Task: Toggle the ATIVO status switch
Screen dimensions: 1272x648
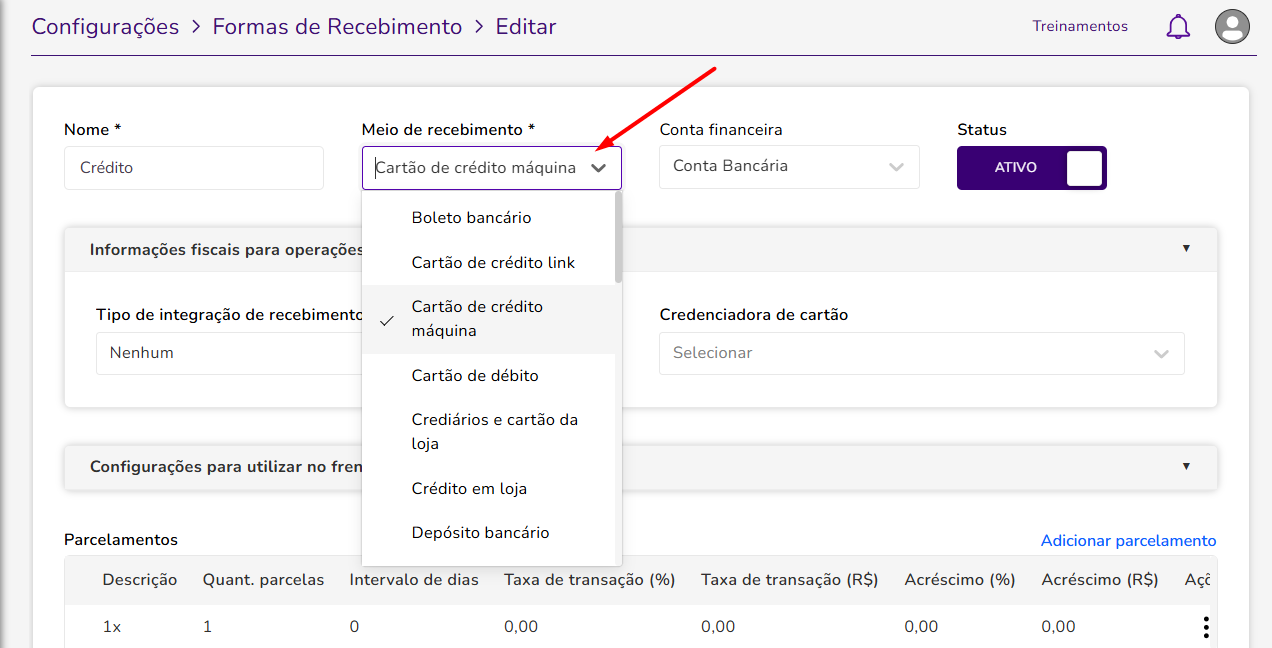Action: pos(1032,168)
